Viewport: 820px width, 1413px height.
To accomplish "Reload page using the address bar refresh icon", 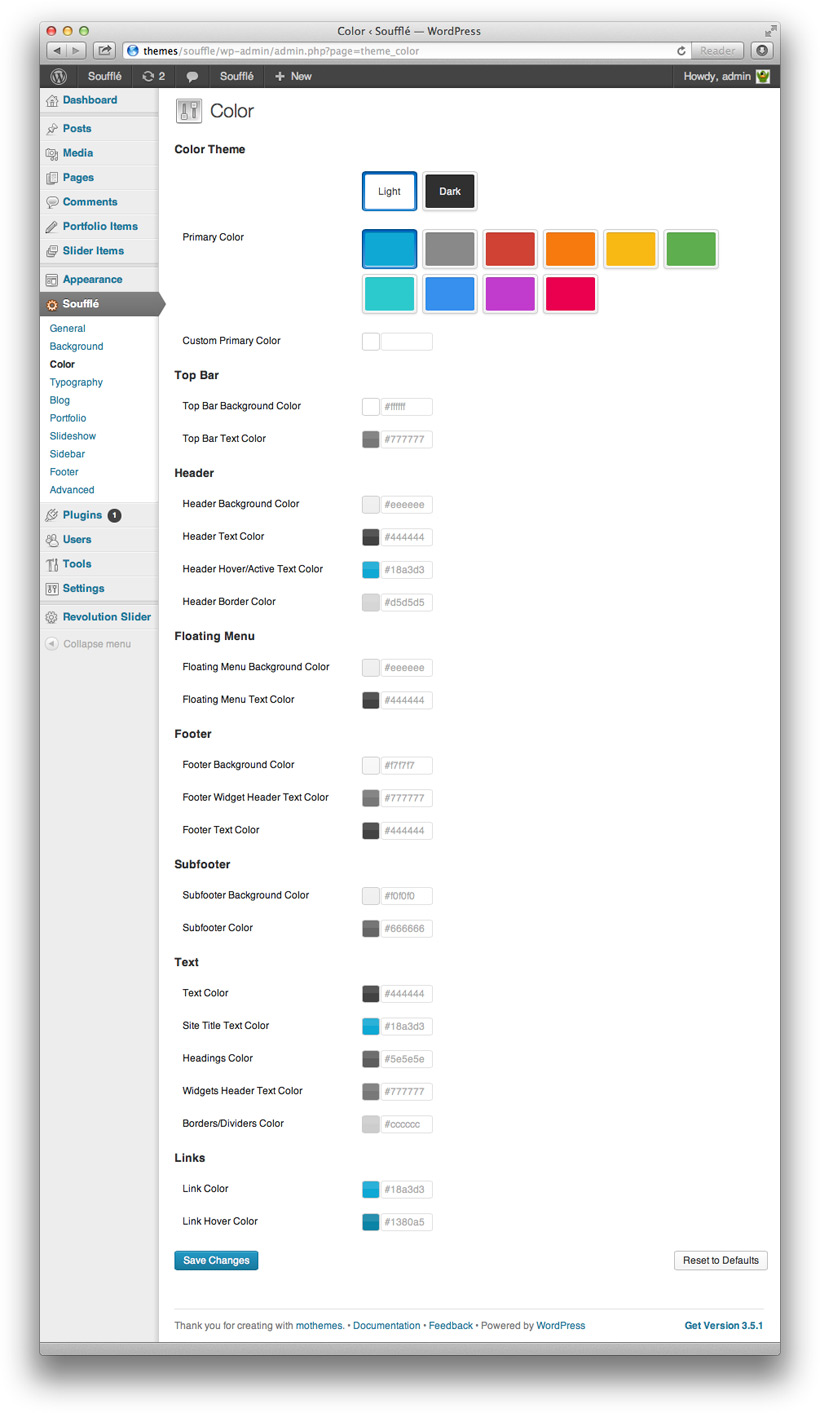I will pos(681,50).
